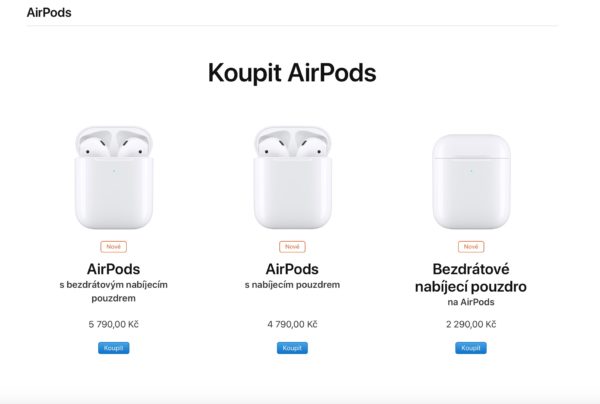Click the AirPods with standard charging case image
The width and height of the screenshot is (600, 404).
click(292, 178)
